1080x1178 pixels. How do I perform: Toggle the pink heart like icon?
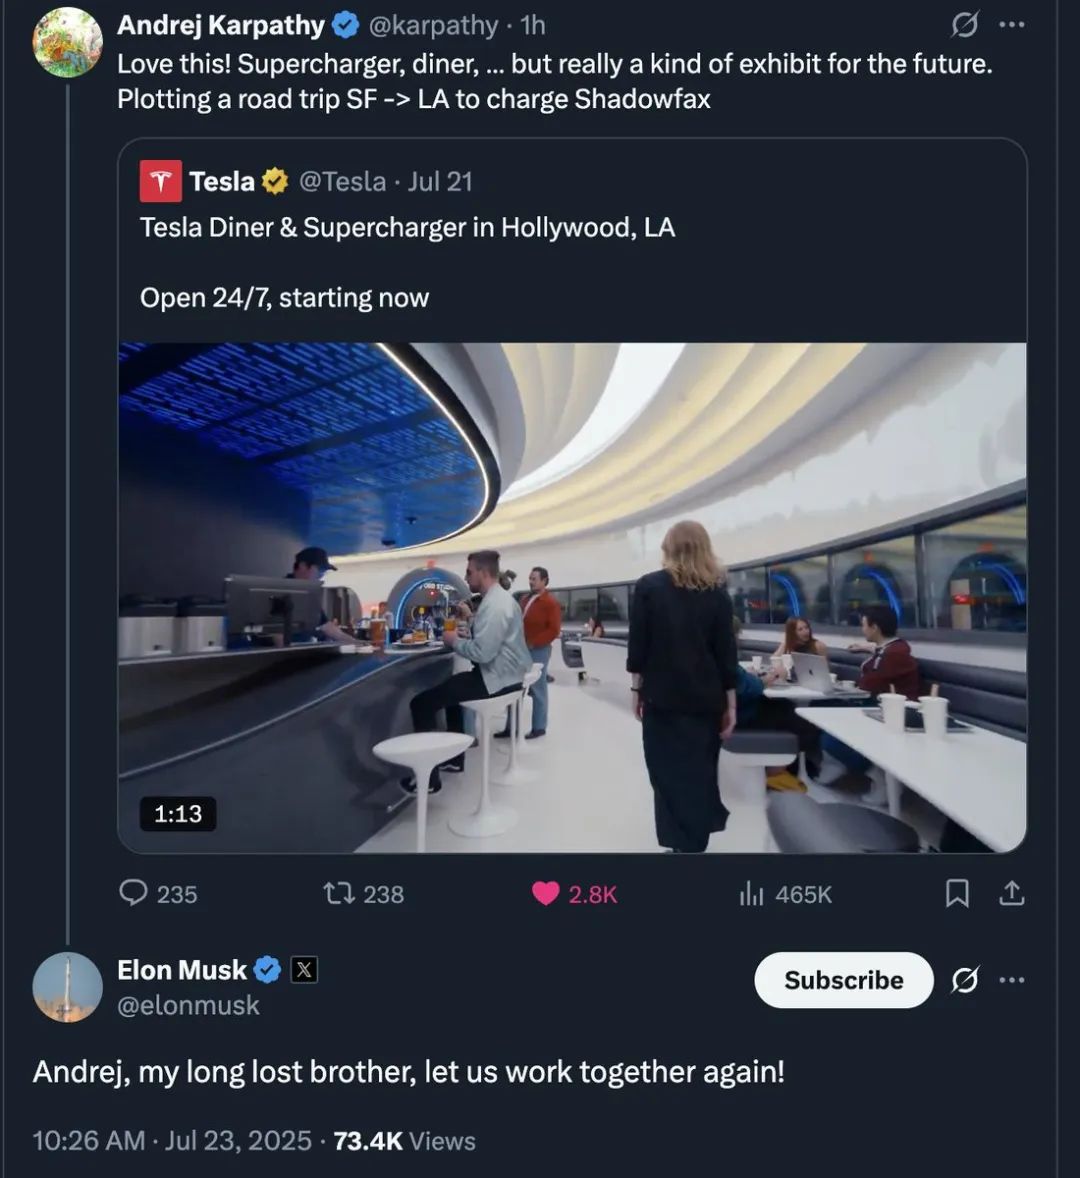click(x=545, y=893)
